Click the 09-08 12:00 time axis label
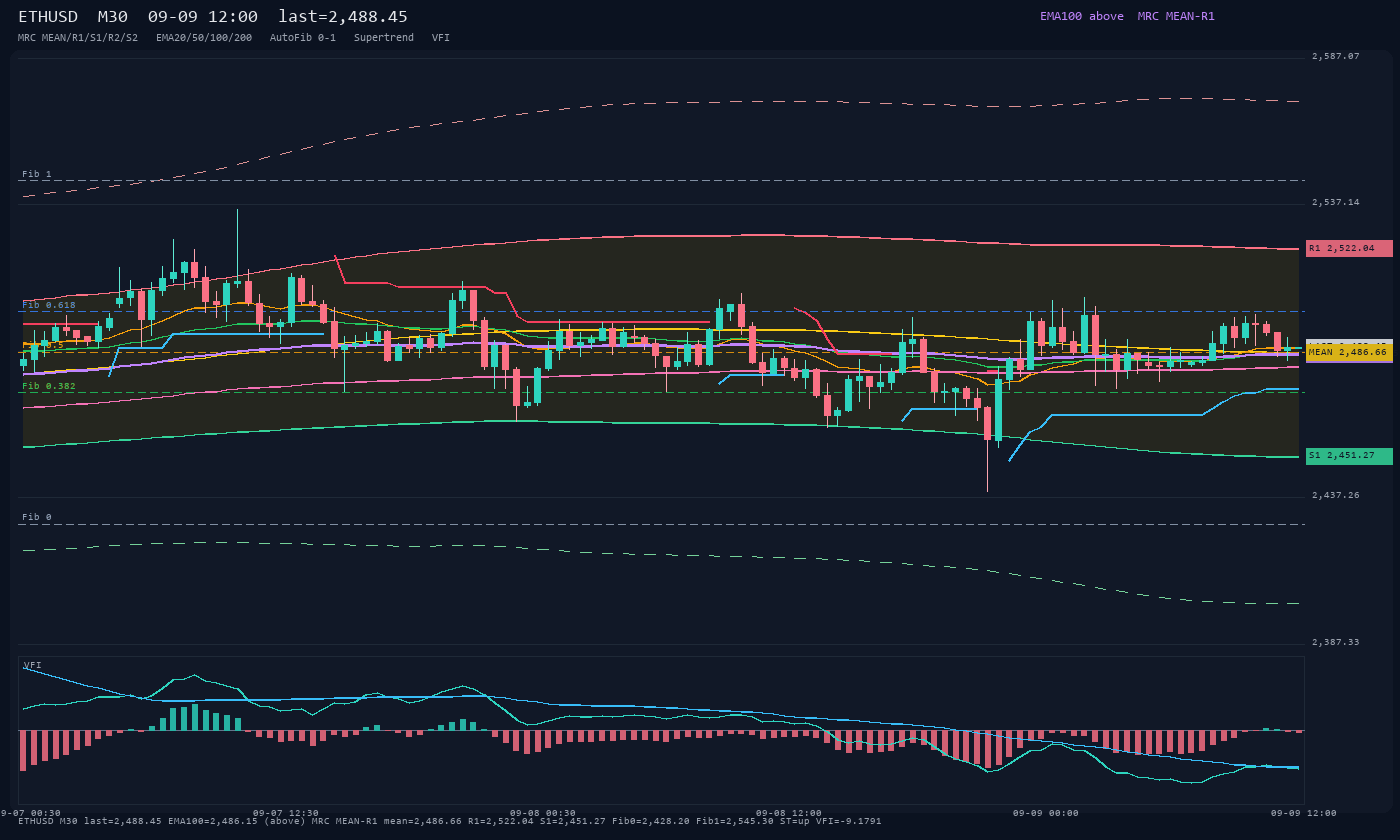Image resolution: width=1400 pixels, height=840 pixels. (x=789, y=813)
